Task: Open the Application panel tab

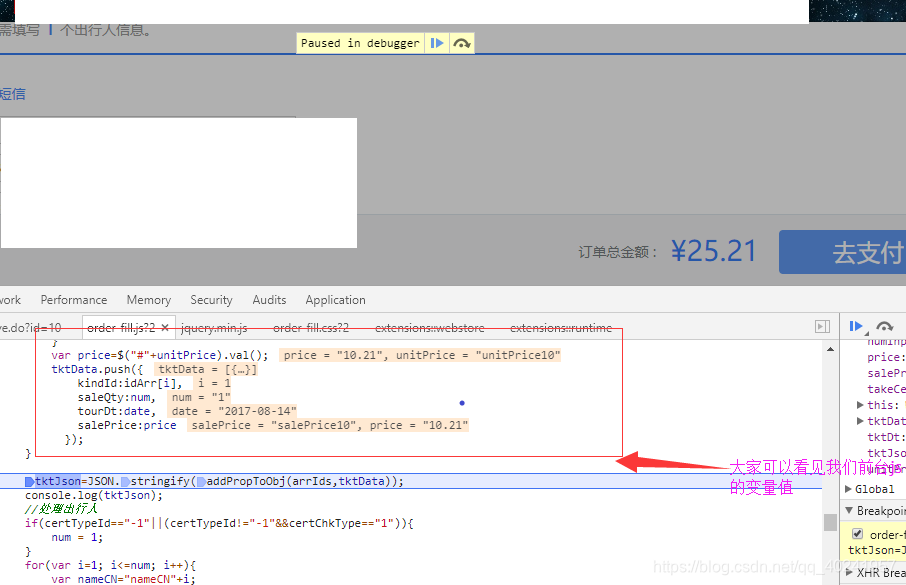Action: coord(336,300)
